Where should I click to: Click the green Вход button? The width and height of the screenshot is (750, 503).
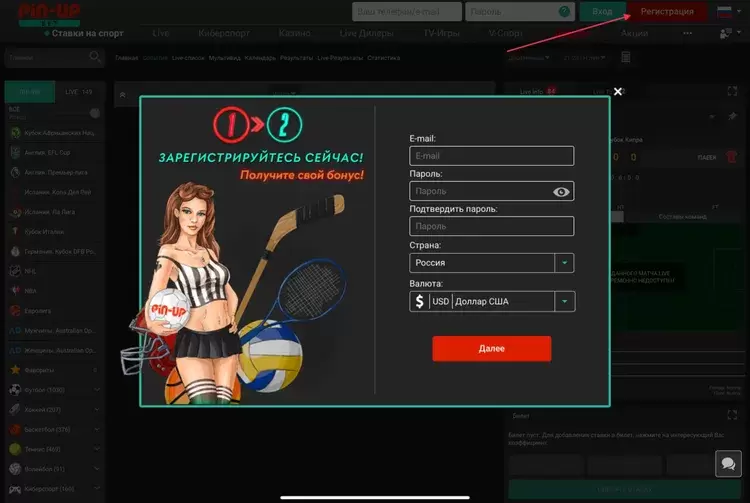point(602,11)
